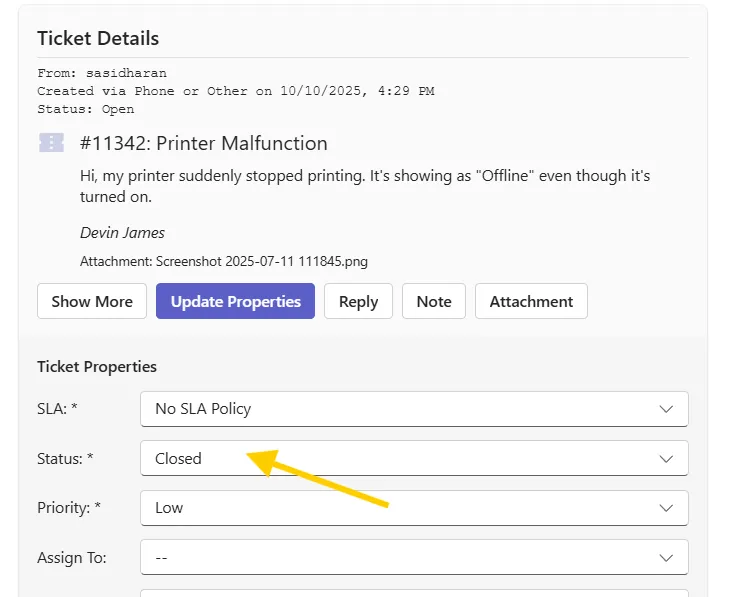Expand the Priority dropdown set to Low
This screenshot has height=597, width=753.
tap(400, 508)
